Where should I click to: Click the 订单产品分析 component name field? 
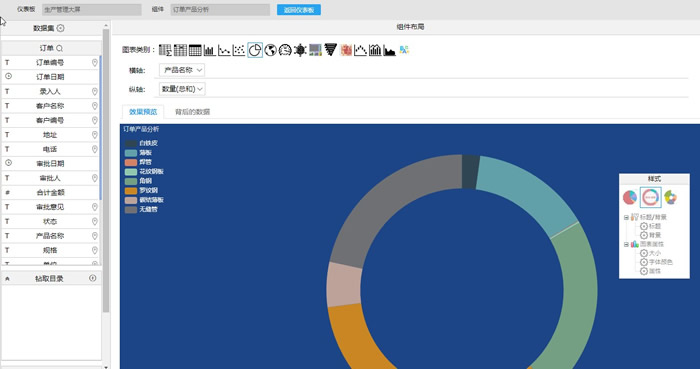pos(220,10)
